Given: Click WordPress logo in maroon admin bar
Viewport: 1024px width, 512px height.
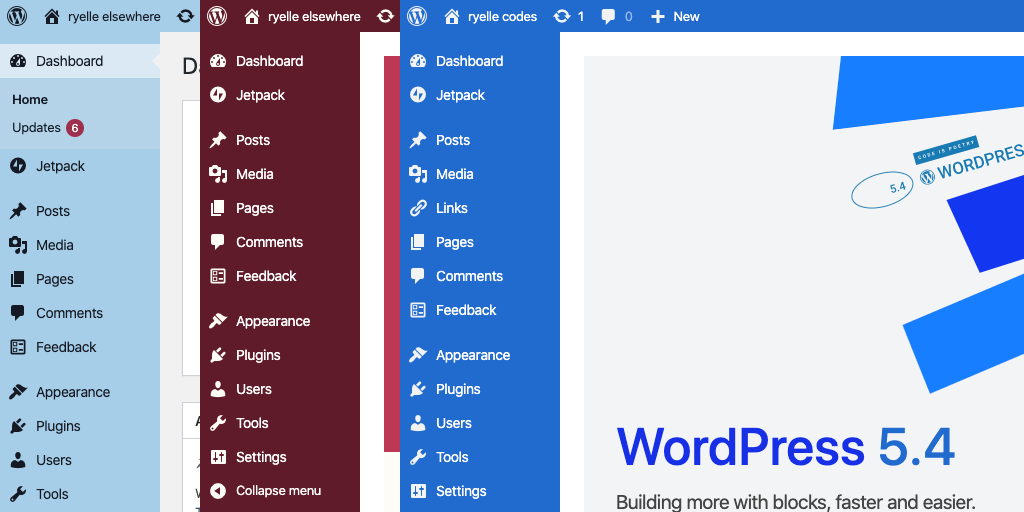Looking at the screenshot, I should [x=217, y=16].
